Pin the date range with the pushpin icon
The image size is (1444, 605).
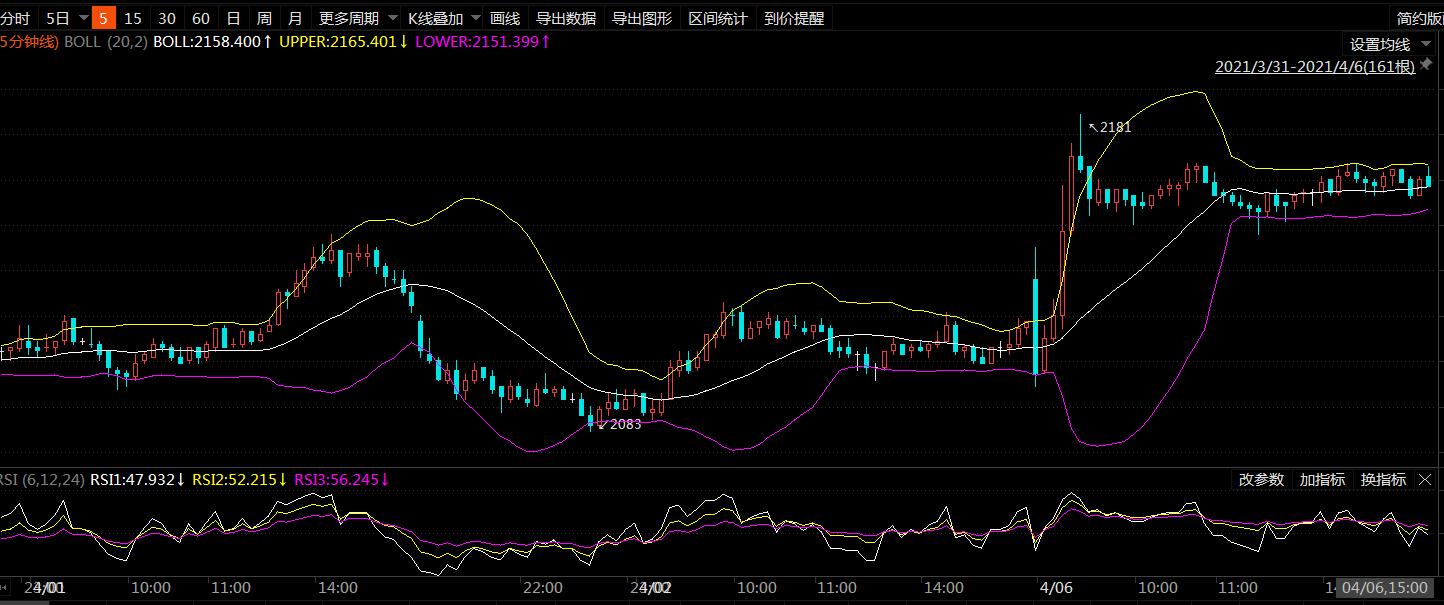1426,65
